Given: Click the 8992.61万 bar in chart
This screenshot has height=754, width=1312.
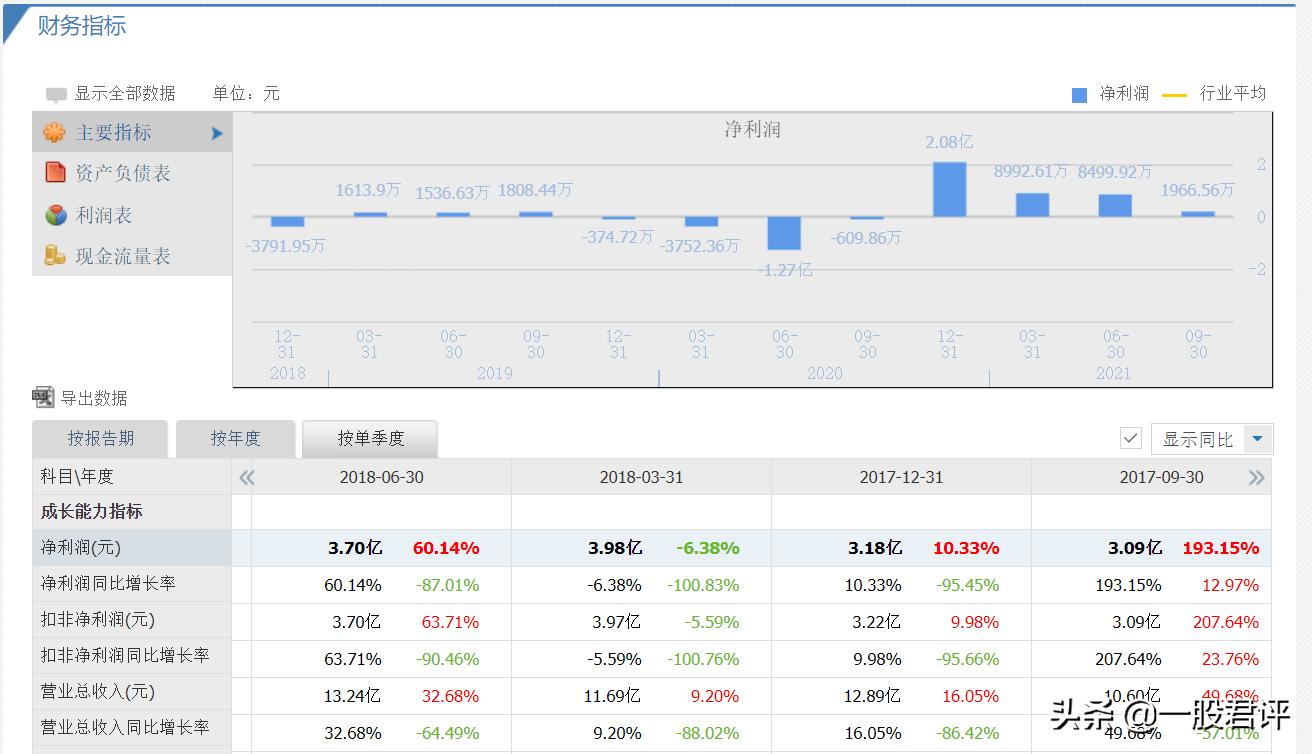Looking at the screenshot, I should point(1032,205).
